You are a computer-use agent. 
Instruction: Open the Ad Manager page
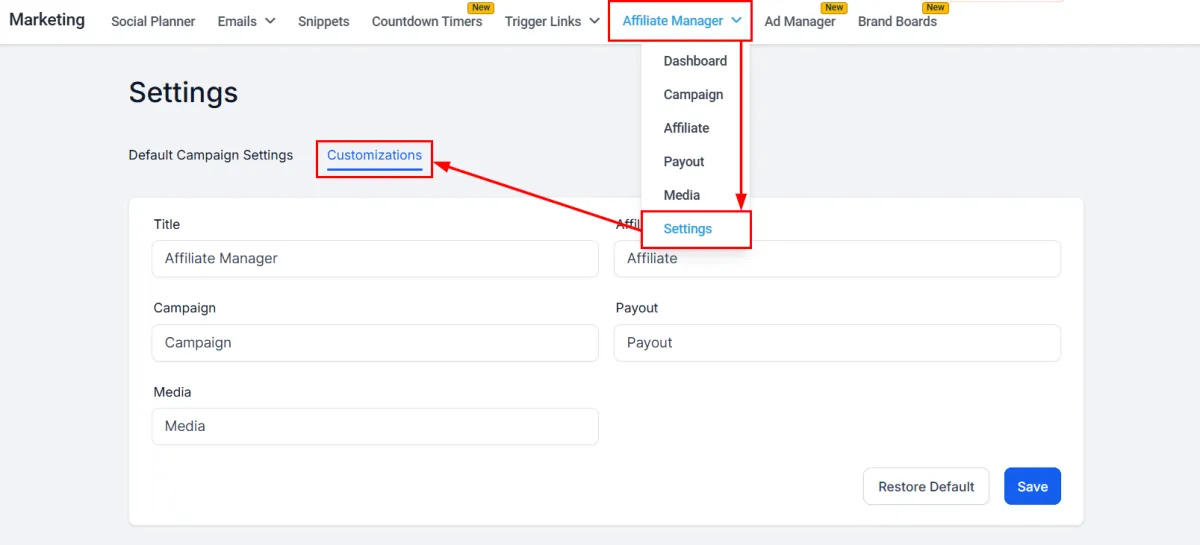tap(800, 21)
